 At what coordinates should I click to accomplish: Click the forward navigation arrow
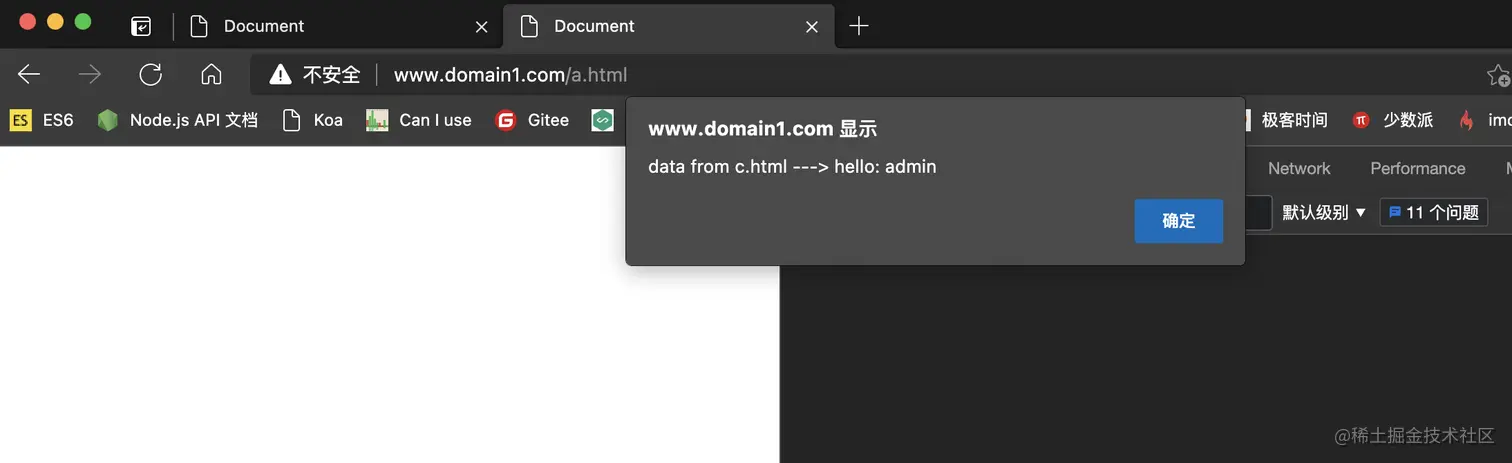[90, 74]
